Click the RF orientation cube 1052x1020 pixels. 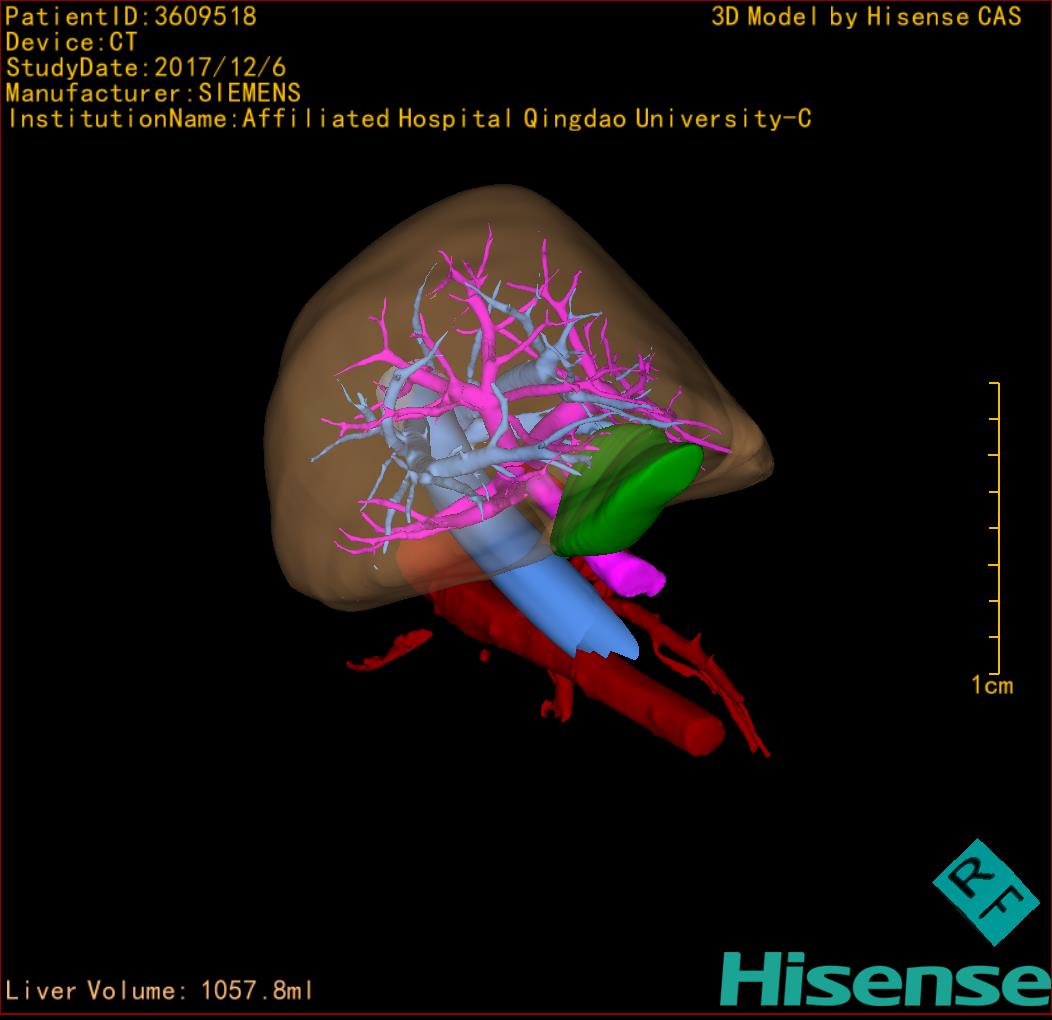pos(985,893)
